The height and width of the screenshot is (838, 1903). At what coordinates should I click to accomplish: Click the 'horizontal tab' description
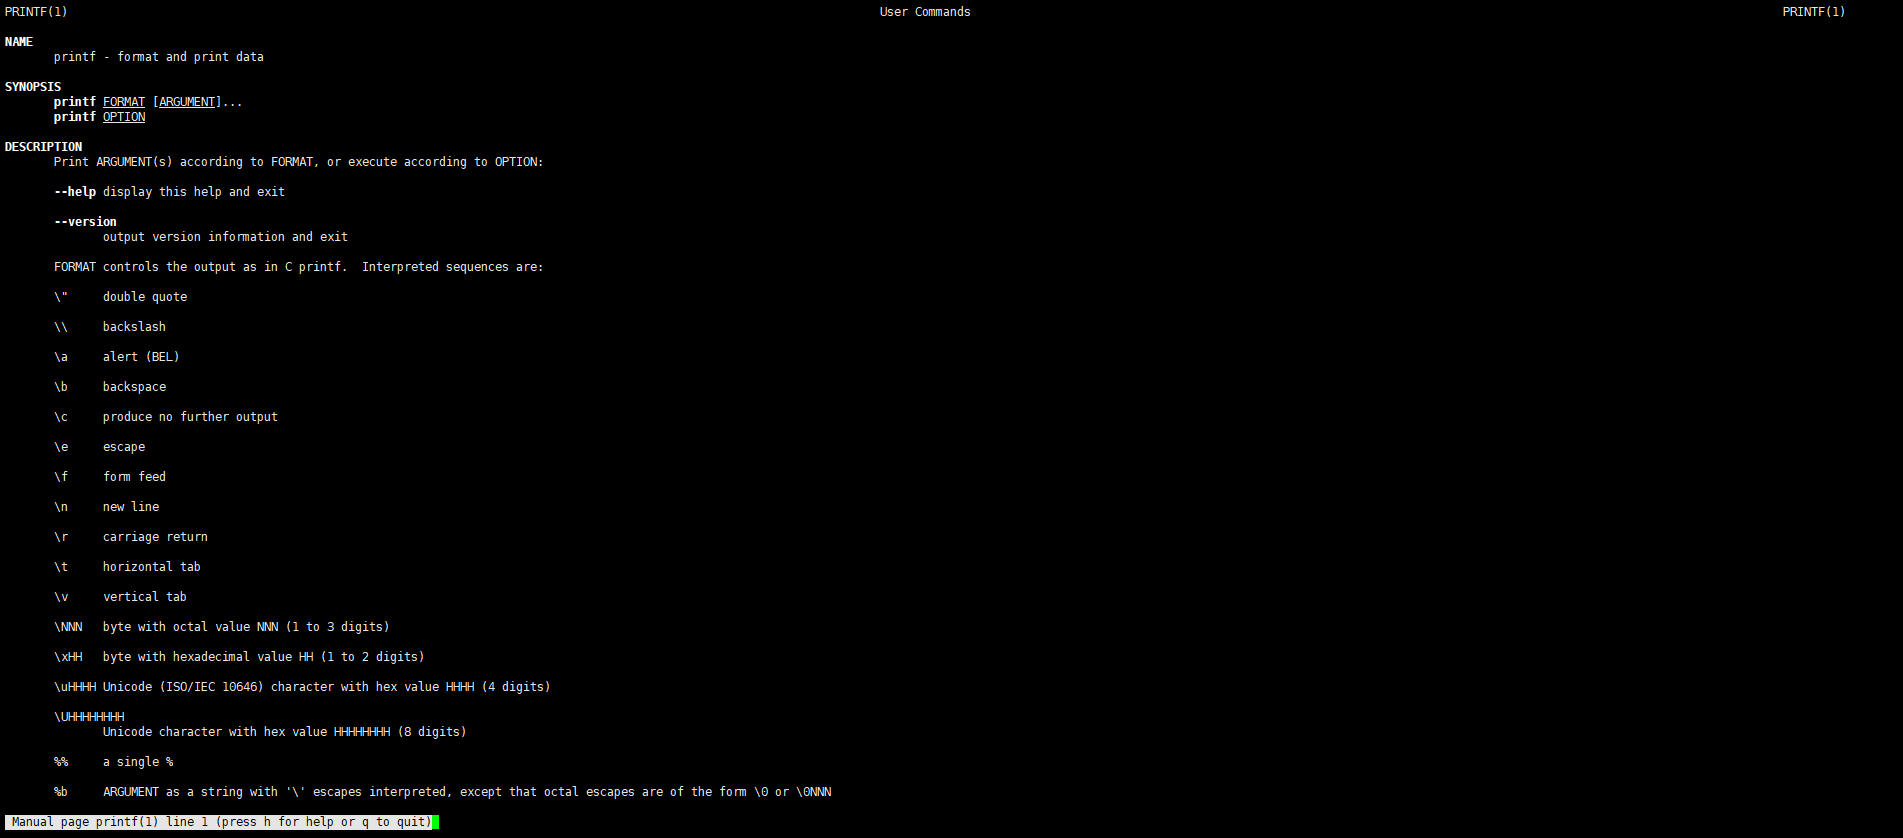pyautogui.click(x=152, y=567)
